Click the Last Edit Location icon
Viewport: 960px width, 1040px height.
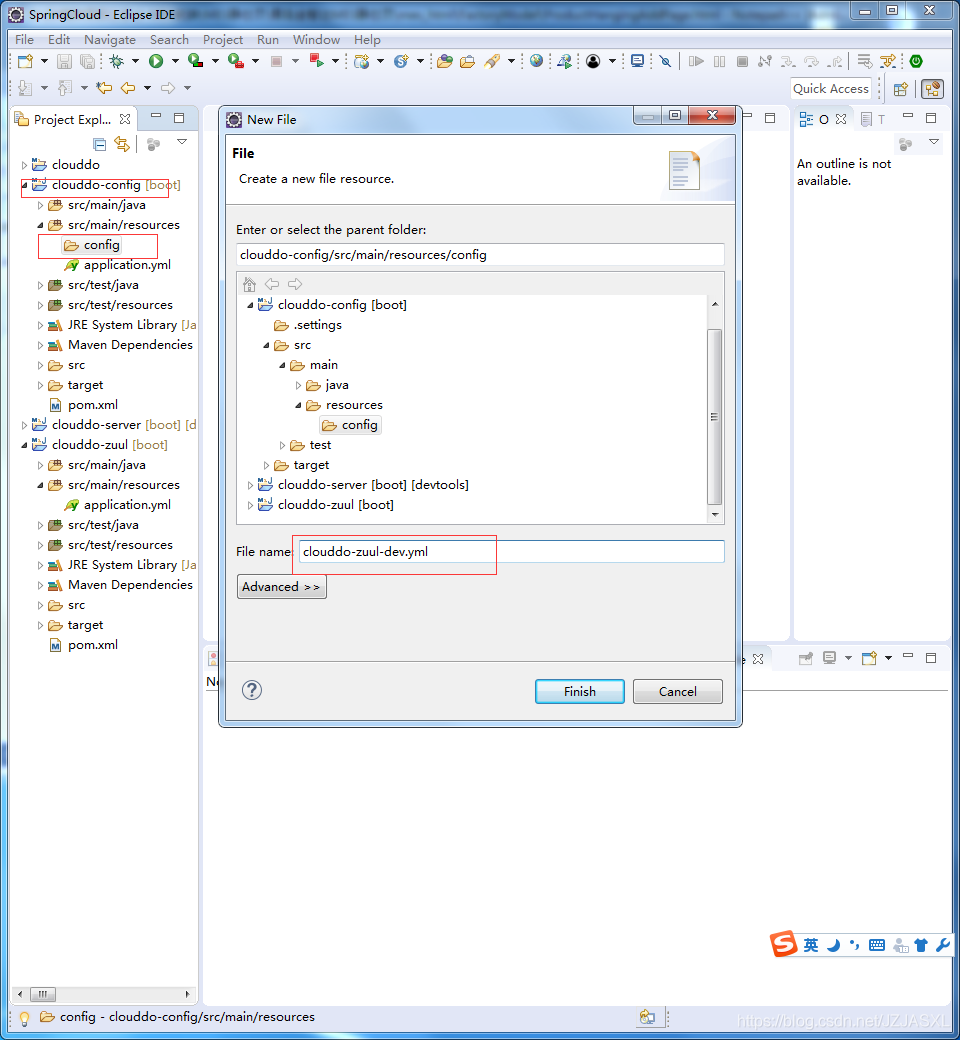pyautogui.click(x=103, y=88)
